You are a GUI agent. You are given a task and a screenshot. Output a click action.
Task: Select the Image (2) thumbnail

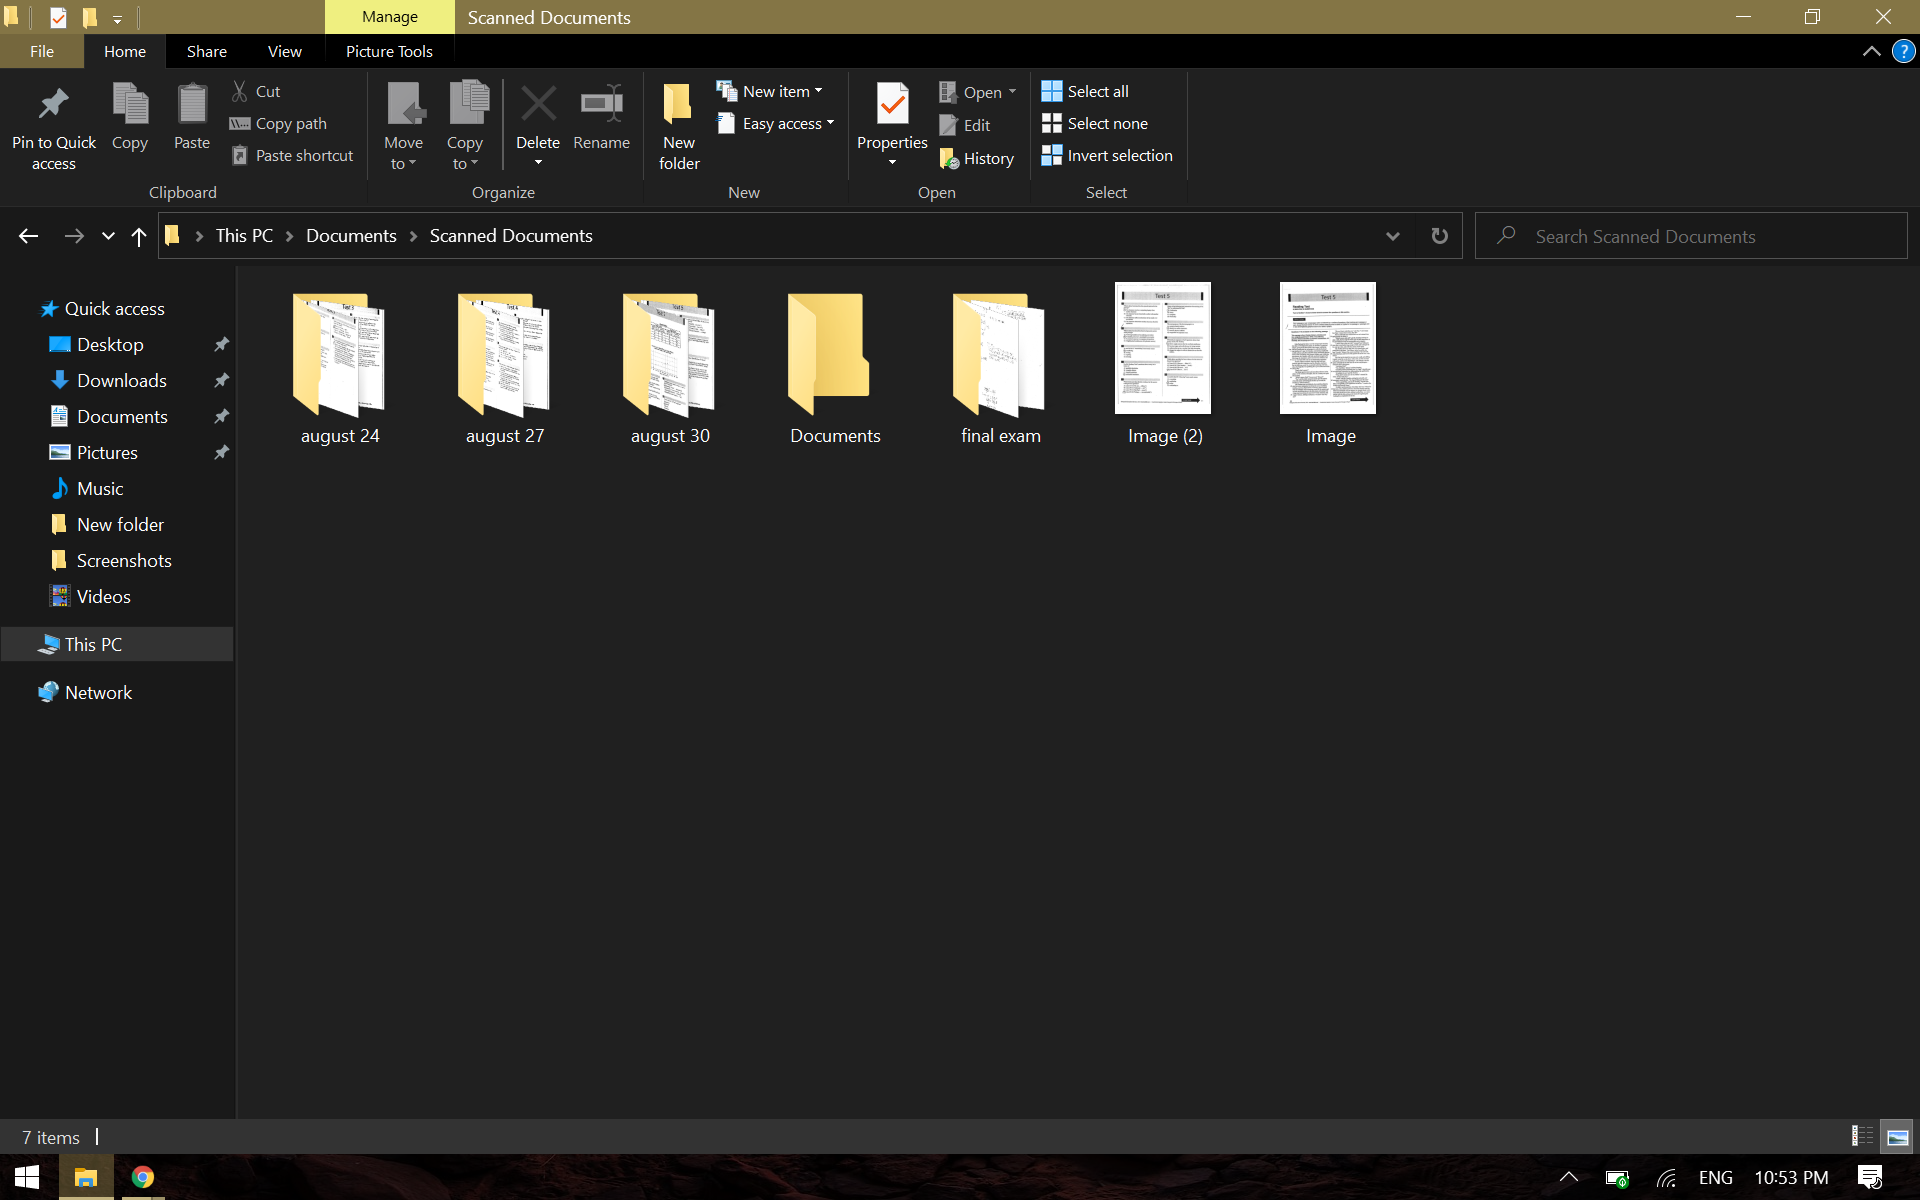pos(1163,348)
